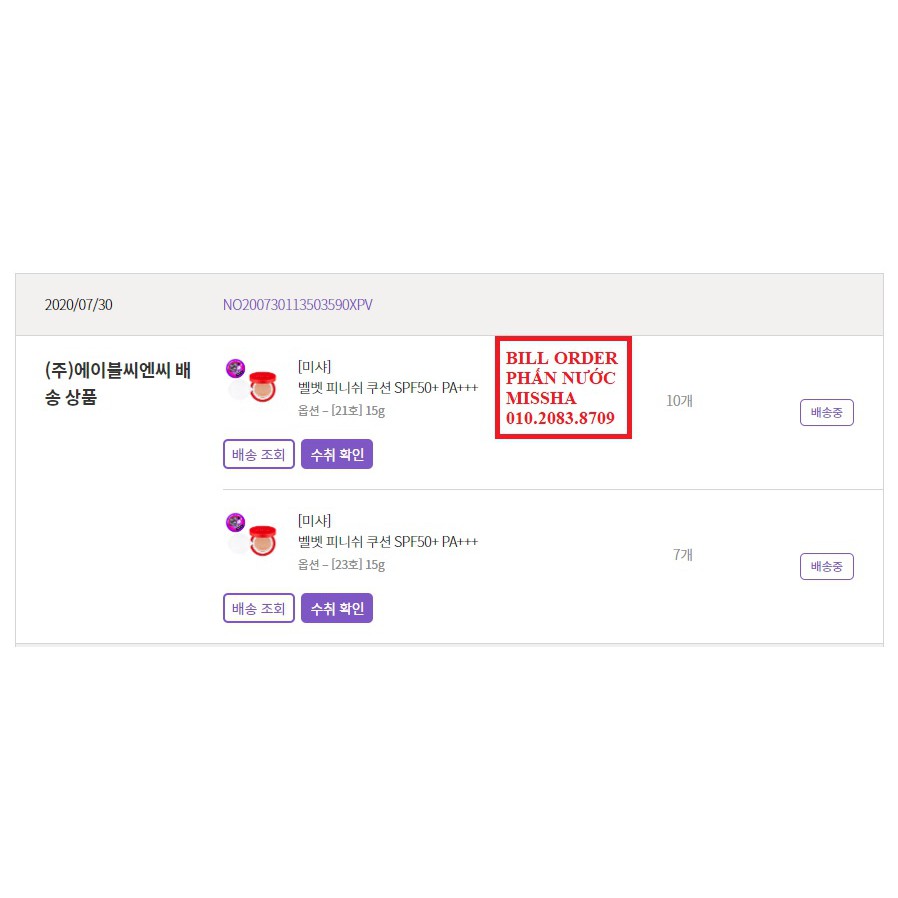The width and height of the screenshot is (898, 898).
Task: Select 배송중 status badge for 21호 cushion
Action: coord(826,412)
